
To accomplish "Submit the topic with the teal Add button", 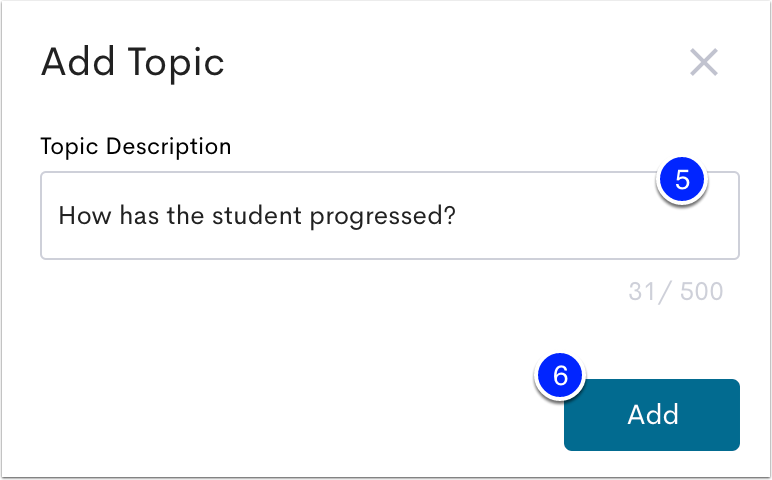I will [651, 415].
